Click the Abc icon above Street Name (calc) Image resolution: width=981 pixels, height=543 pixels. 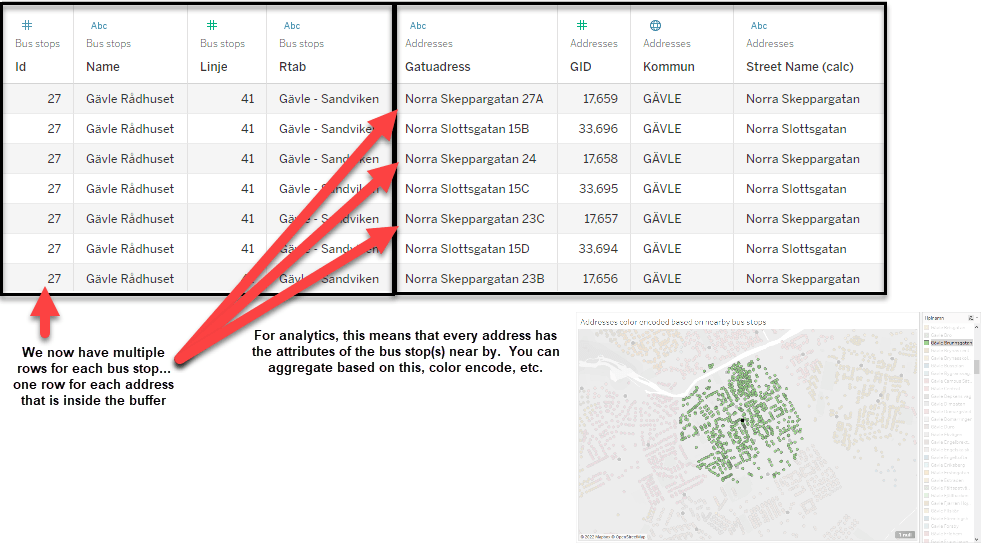pyautogui.click(x=759, y=26)
